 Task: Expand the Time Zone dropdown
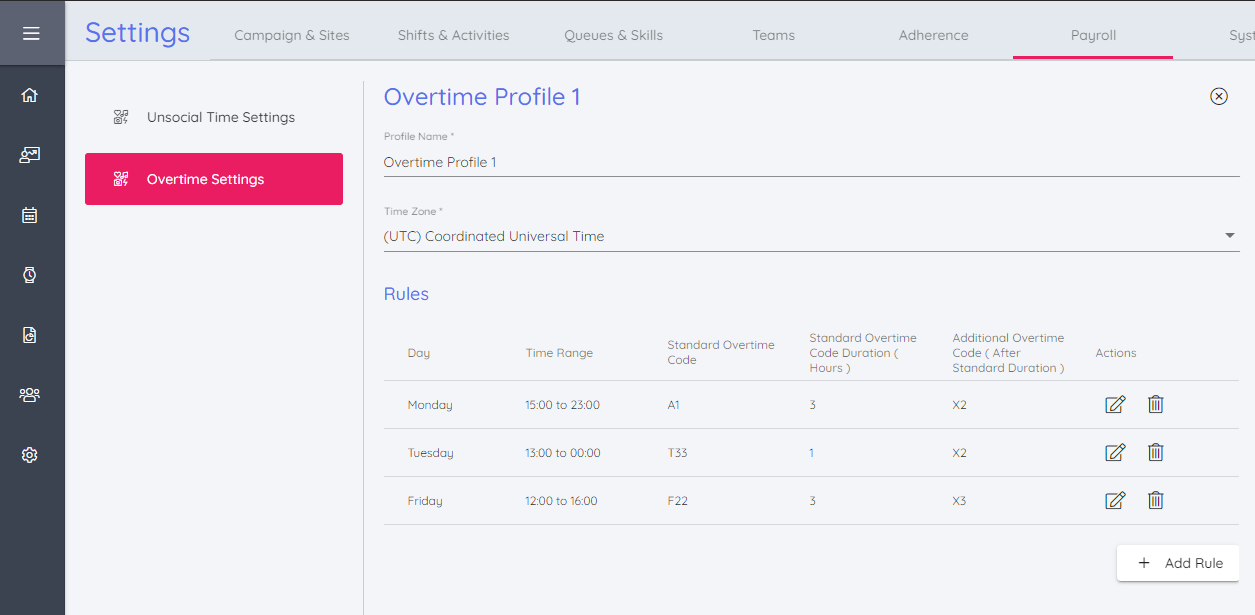1229,236
